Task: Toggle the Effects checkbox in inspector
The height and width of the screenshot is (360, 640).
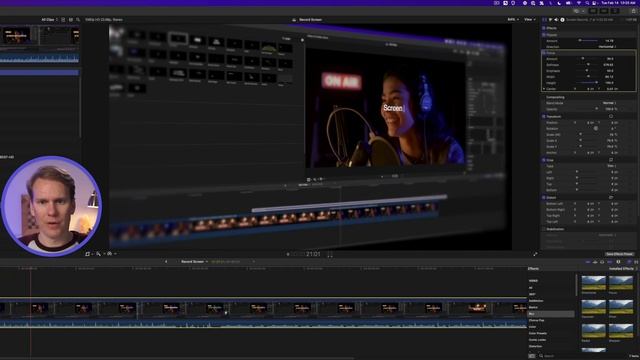Action: 544,28
